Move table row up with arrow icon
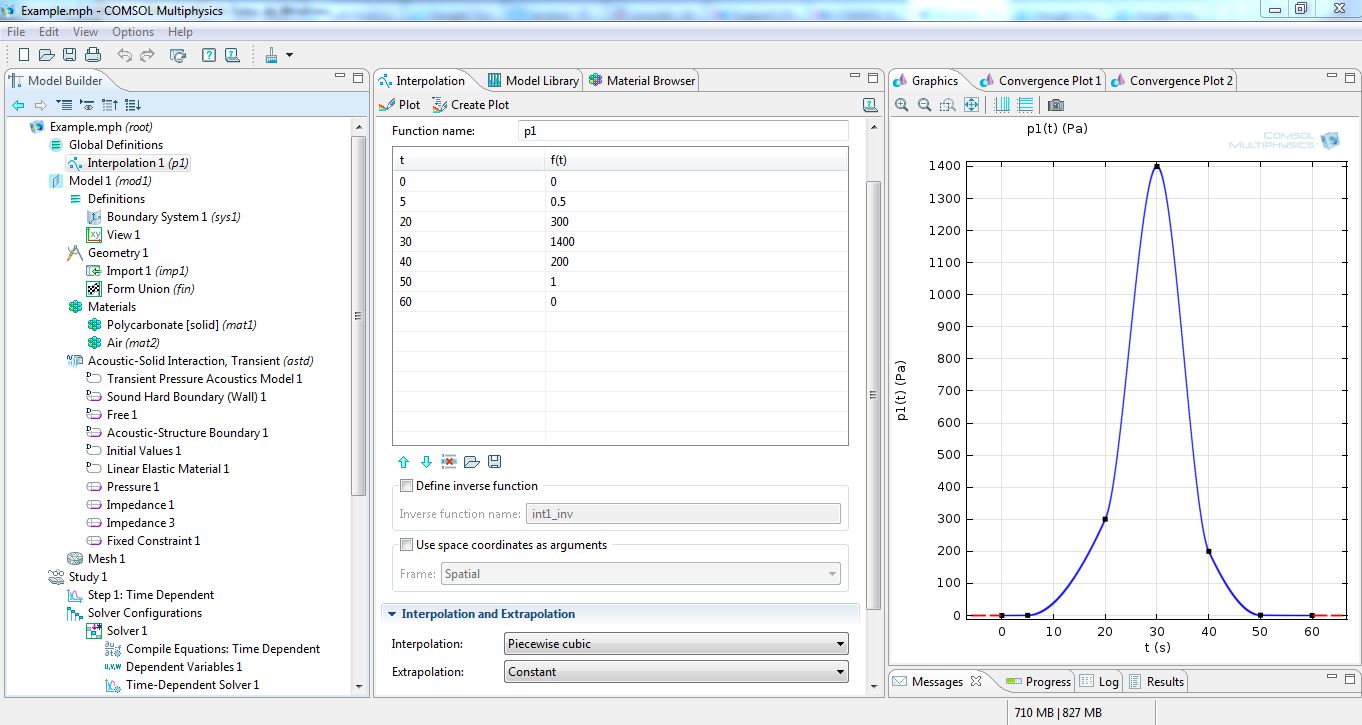The image size is (1362, 725). [404, 462]
